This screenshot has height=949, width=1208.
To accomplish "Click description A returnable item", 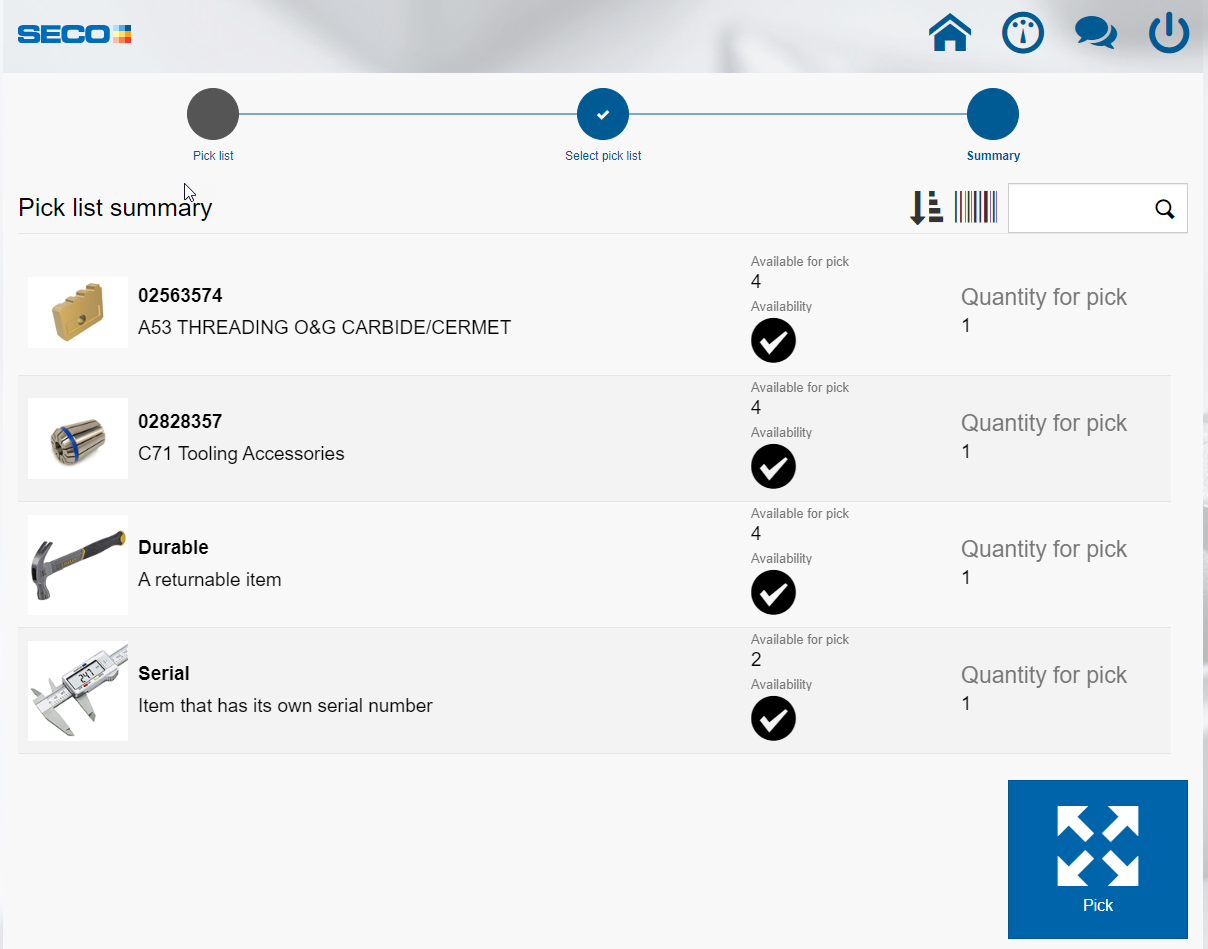I will [x=210, y=580].
